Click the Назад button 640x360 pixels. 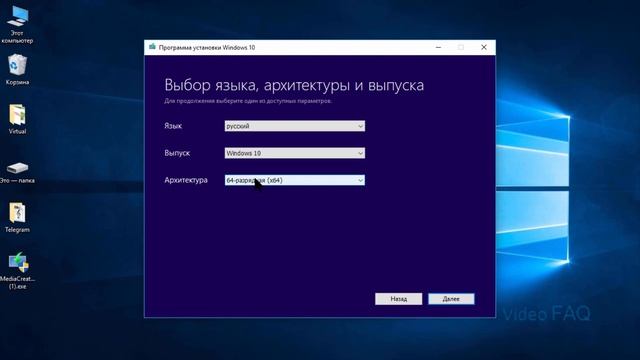click(398, 299)
